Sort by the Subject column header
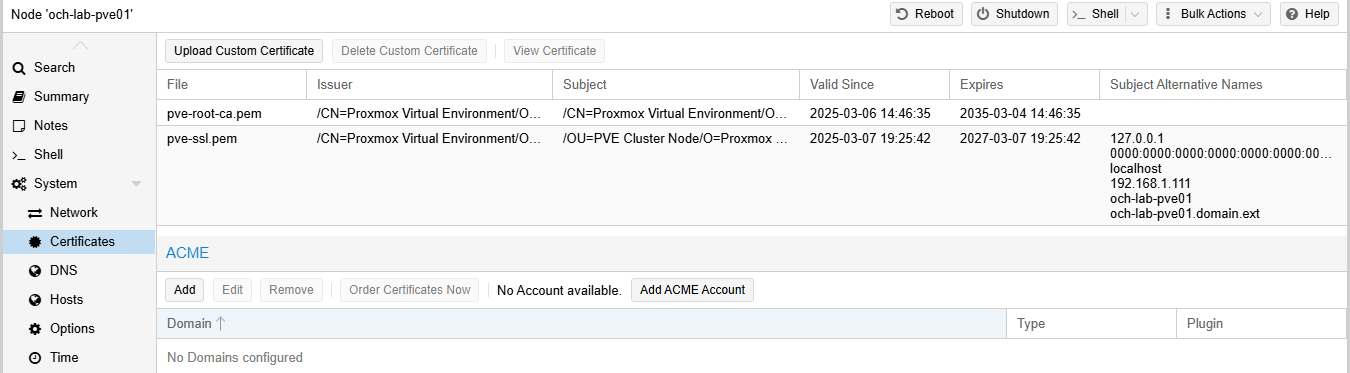Viewport: 1350px width, 373px height. [x=675, y=85]
